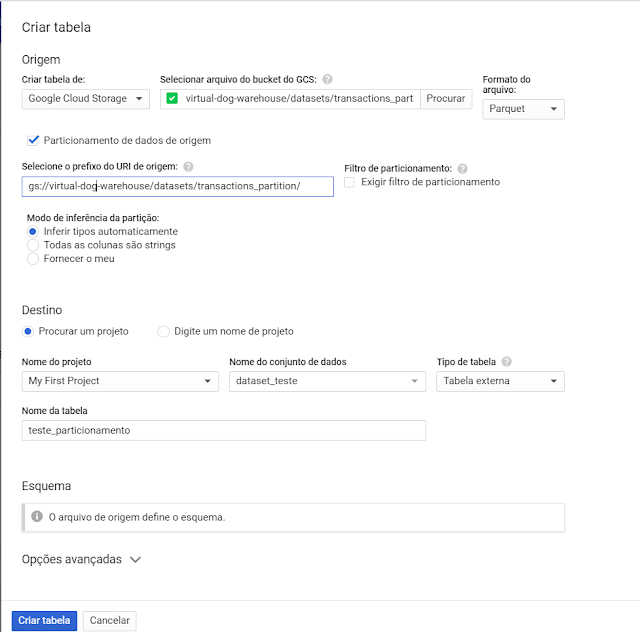640x632 pixels.
Task: Click 'Modo de inferência da partição' label
Action: (x=93, y=218)
